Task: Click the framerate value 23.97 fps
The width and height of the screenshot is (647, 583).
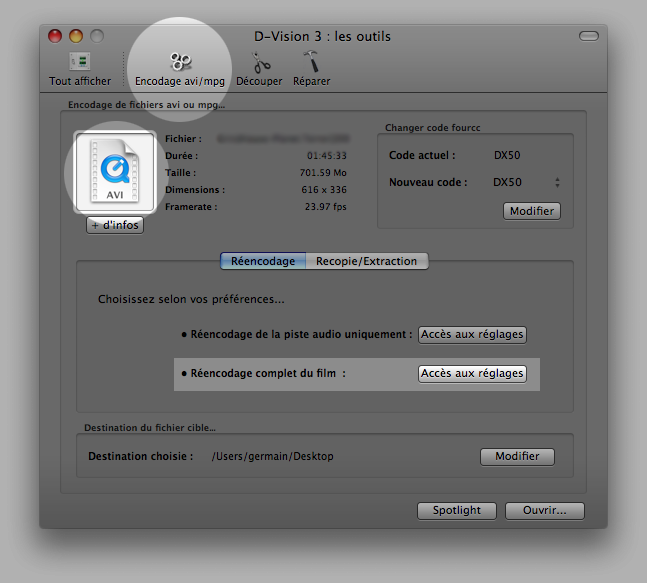Action: pyautogui.click(x=326, y=207)
